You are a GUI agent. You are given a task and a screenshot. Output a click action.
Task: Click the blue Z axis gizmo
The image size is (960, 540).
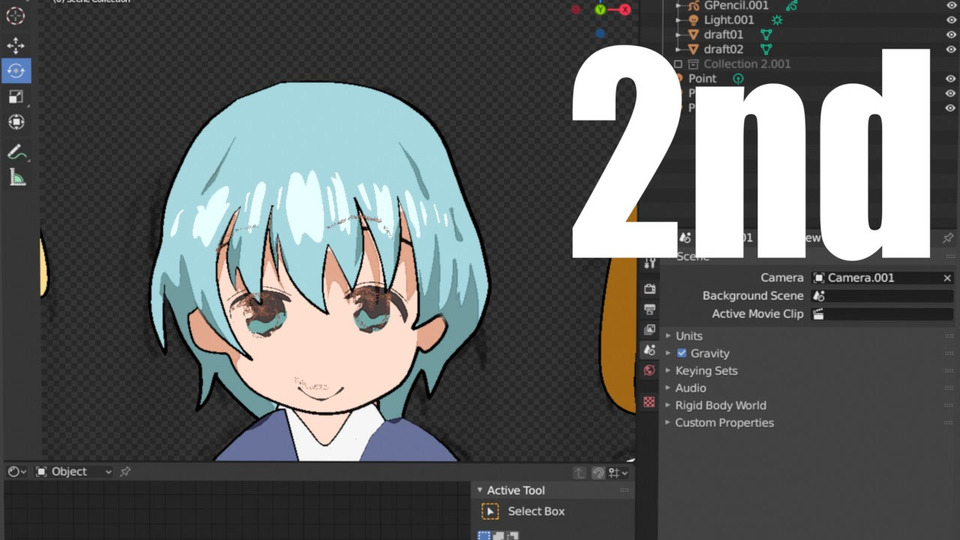[x=601, y=33]
